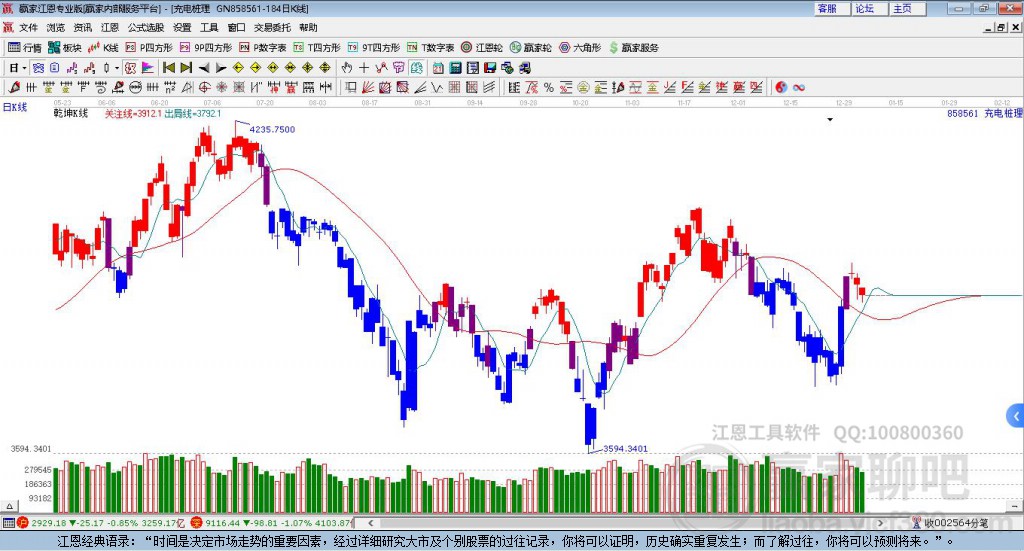The width and height of the screenshot is (1024, 551).
Task: Click the yin-yang symbol icon
Action: [780, 87]
